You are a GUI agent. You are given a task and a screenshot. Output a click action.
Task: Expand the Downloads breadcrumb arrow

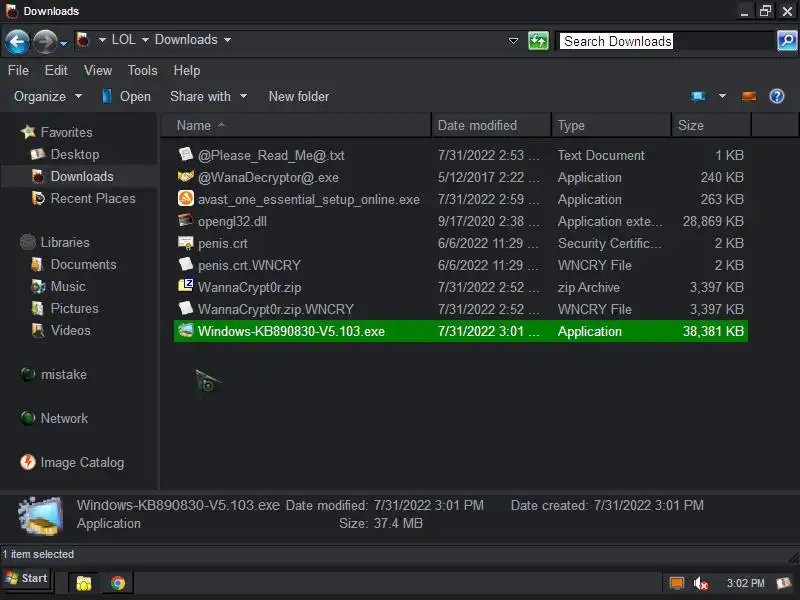coord(227,40)
